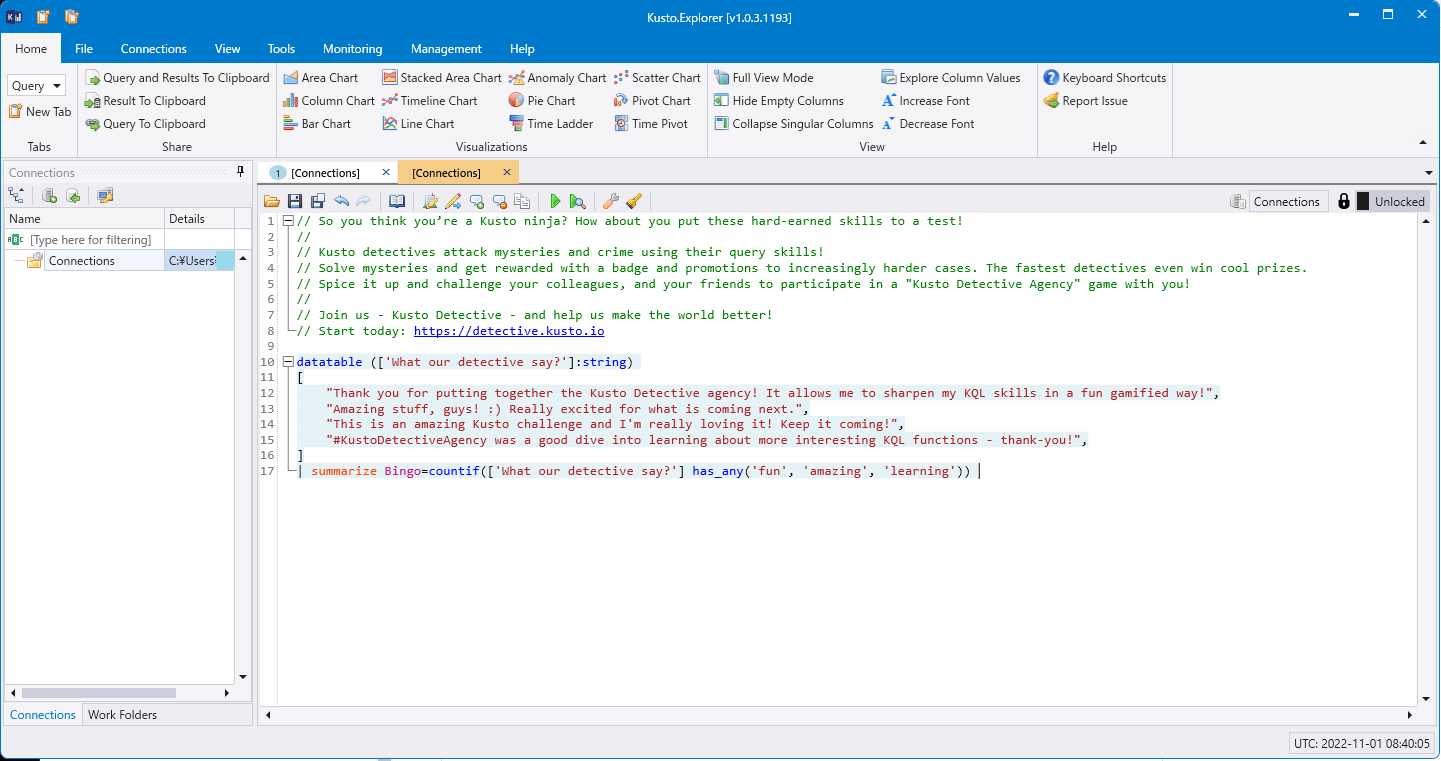Screen dimensions: 1441x761
Task: Toggle Collapse Singular Columns
Action: click(793, 123)
